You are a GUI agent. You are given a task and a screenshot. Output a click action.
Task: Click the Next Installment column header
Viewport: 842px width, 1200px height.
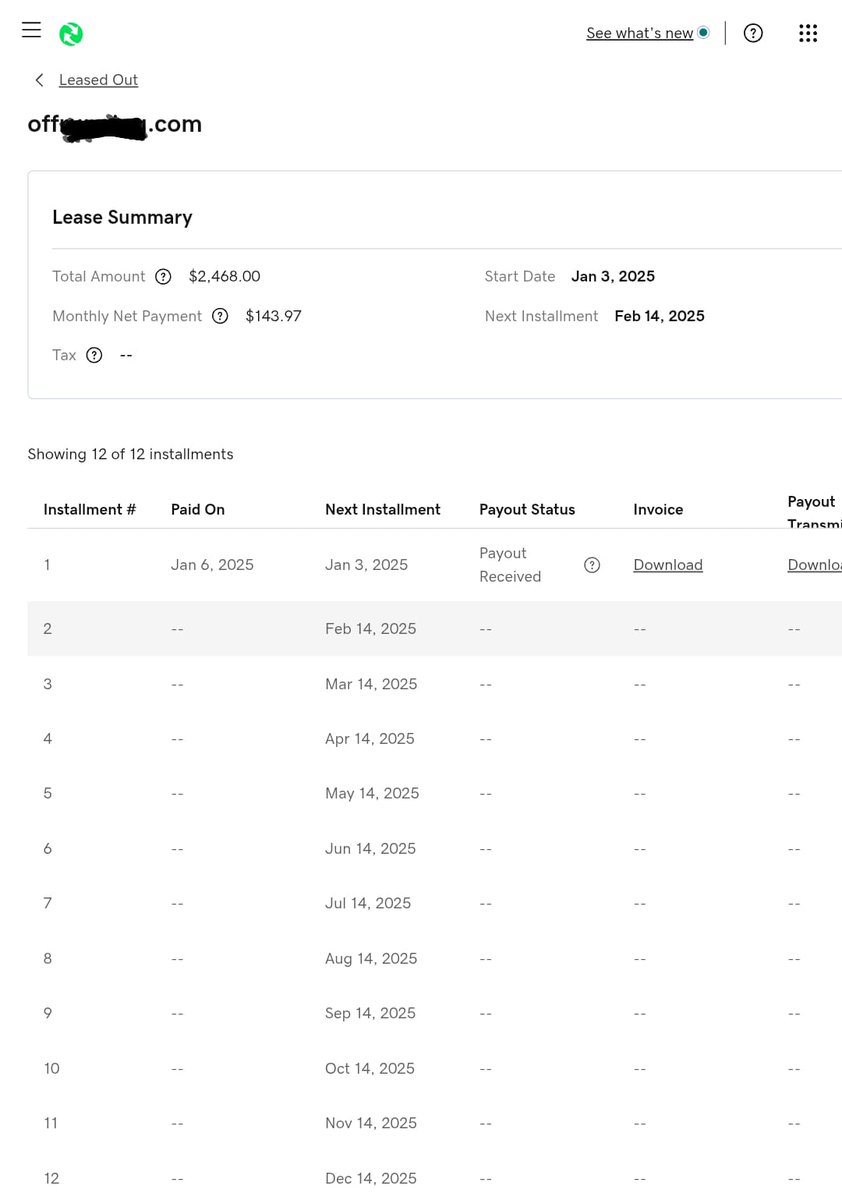[x=383, y=509]
